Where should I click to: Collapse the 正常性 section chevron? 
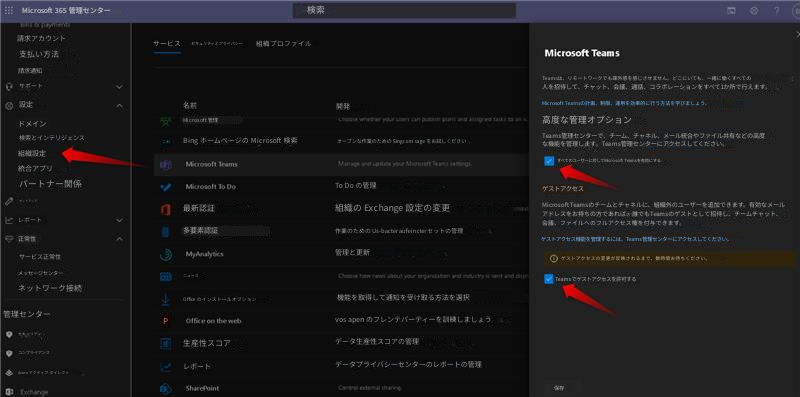[x=119, y=239]
